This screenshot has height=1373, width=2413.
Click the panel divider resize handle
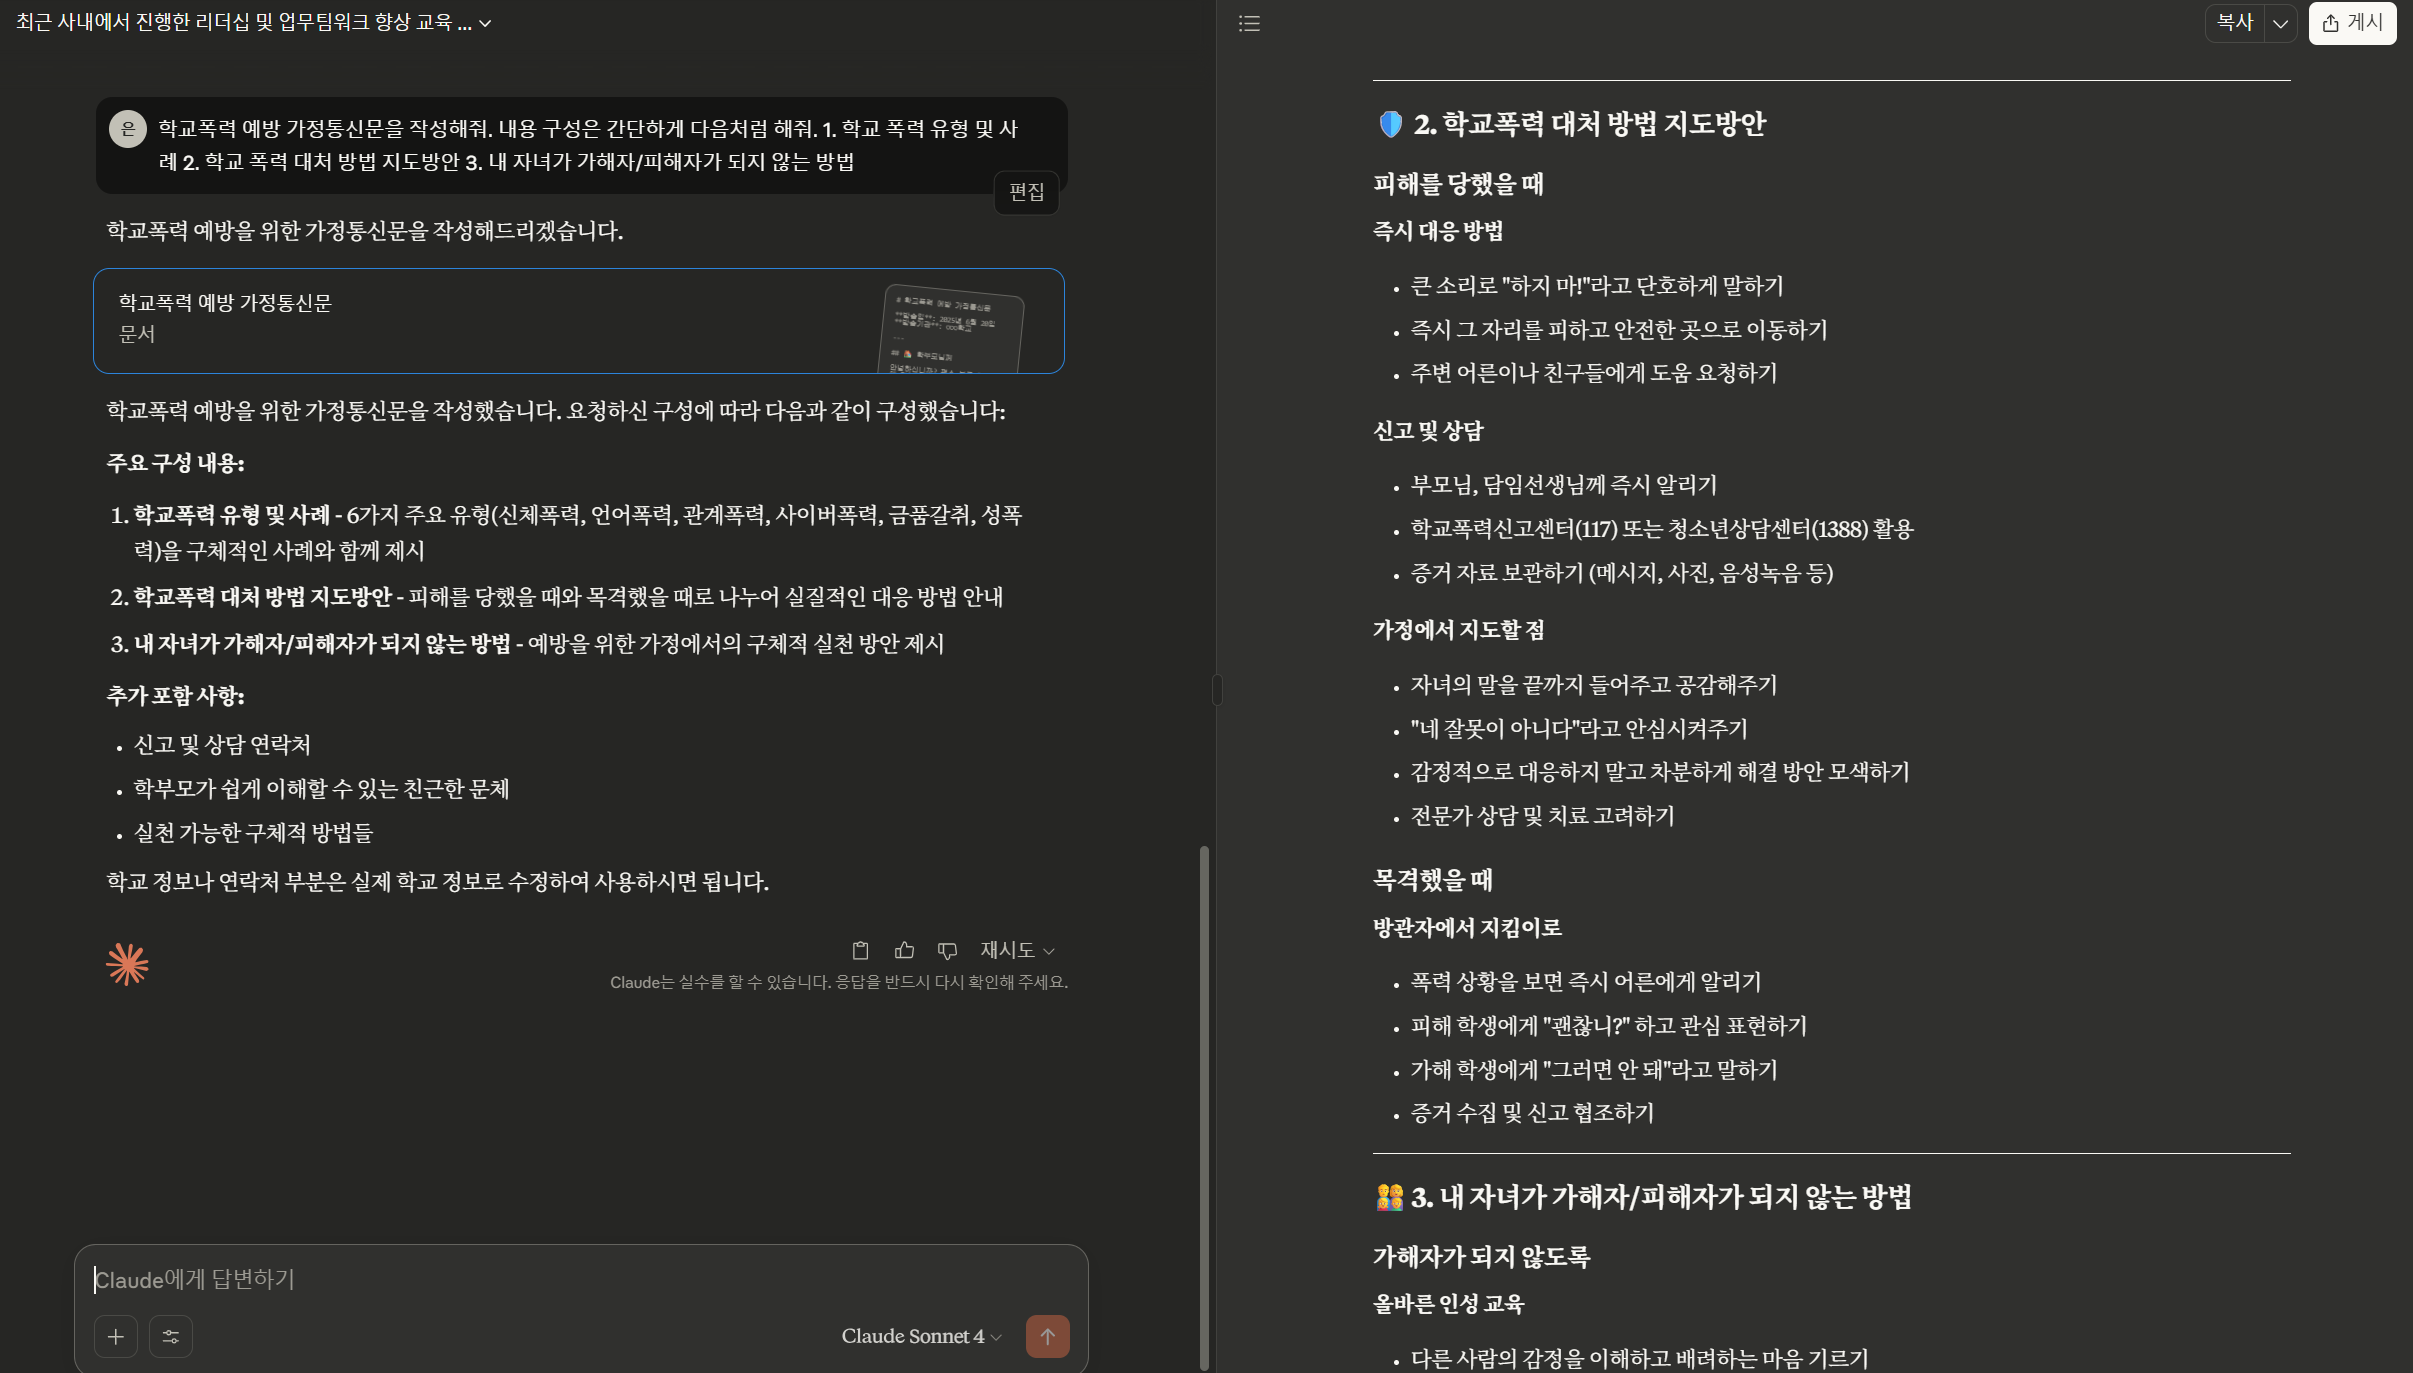(x=1217, y=689)
